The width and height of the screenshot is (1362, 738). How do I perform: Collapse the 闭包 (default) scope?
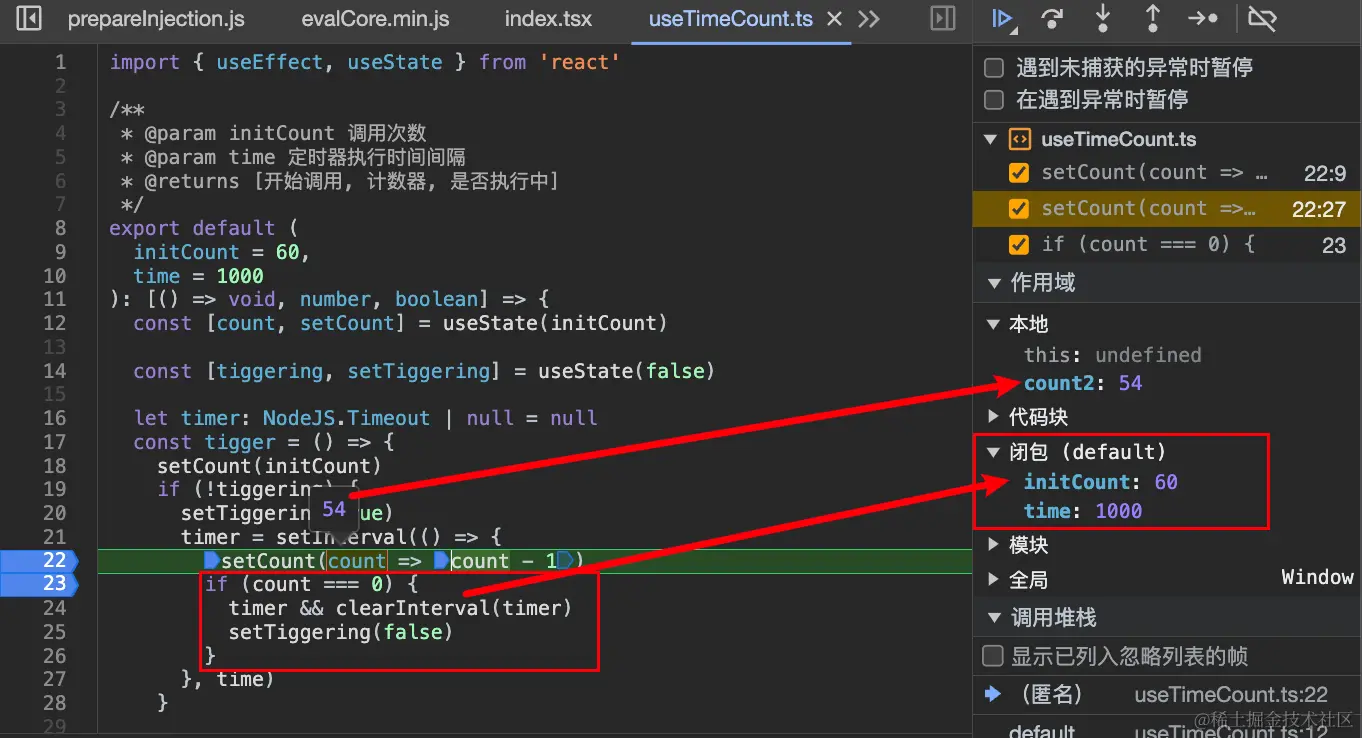pos(993,452)
